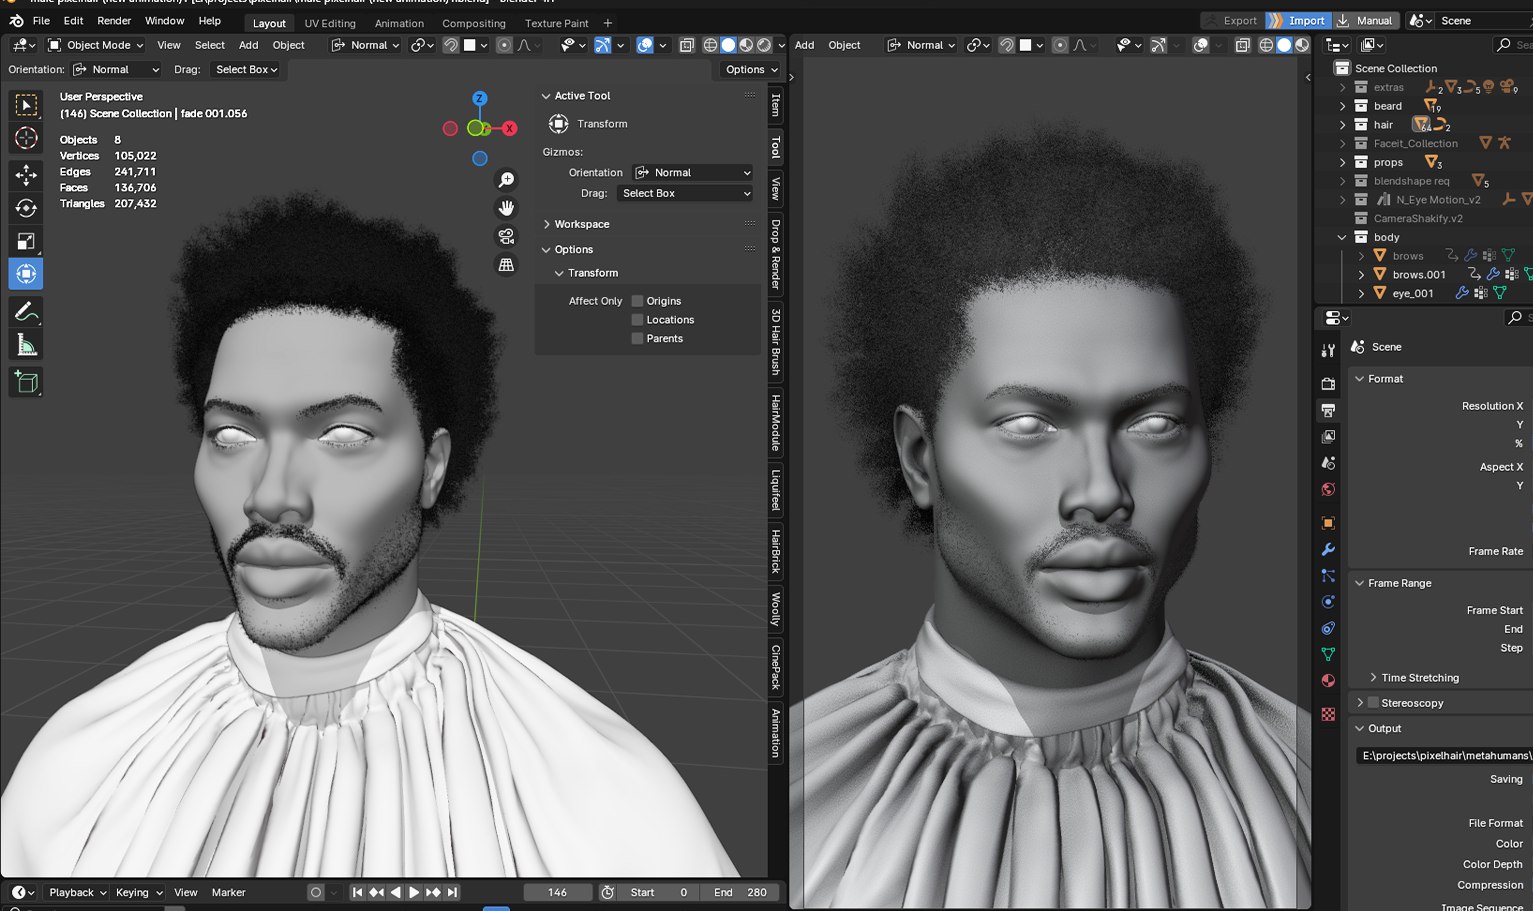Open the Object Mode dropdown
Screen dimensions: 1533x911
tap(95, 45)
